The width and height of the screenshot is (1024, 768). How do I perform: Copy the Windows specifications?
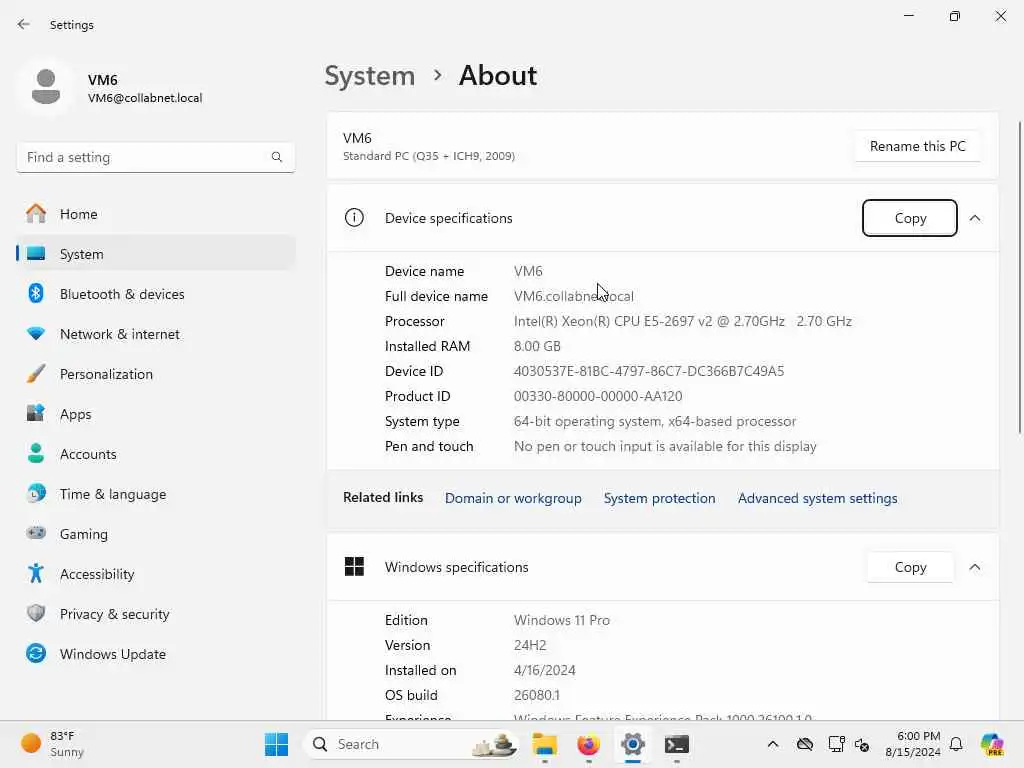point(910,567)
